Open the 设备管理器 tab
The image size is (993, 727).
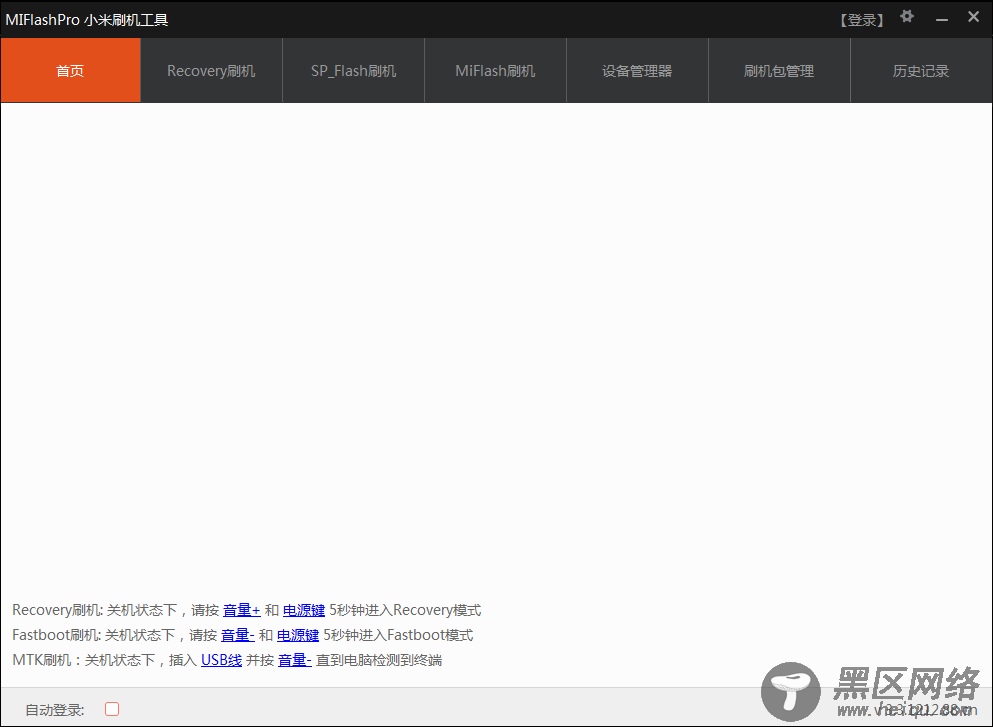[x=637, y=70]
